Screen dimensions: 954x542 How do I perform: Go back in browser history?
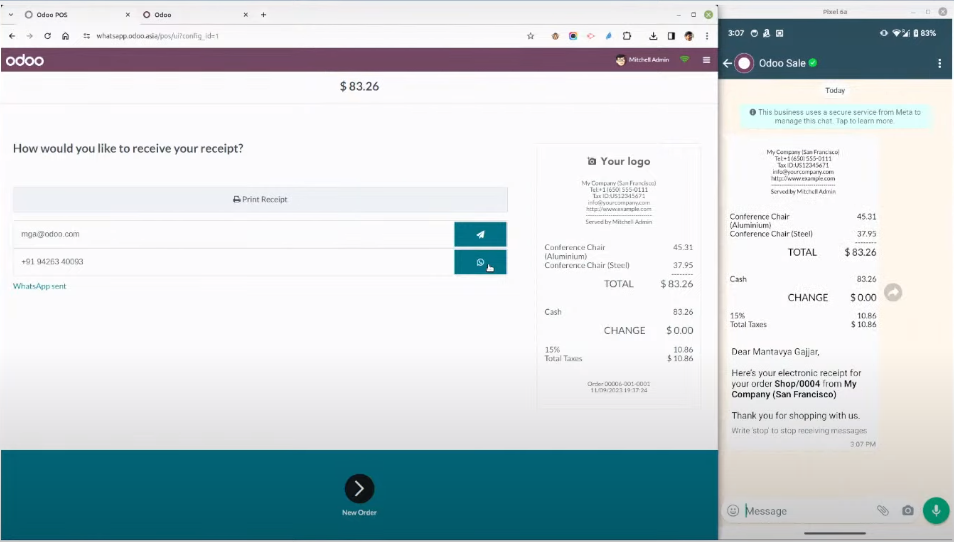tap(12, 36)
